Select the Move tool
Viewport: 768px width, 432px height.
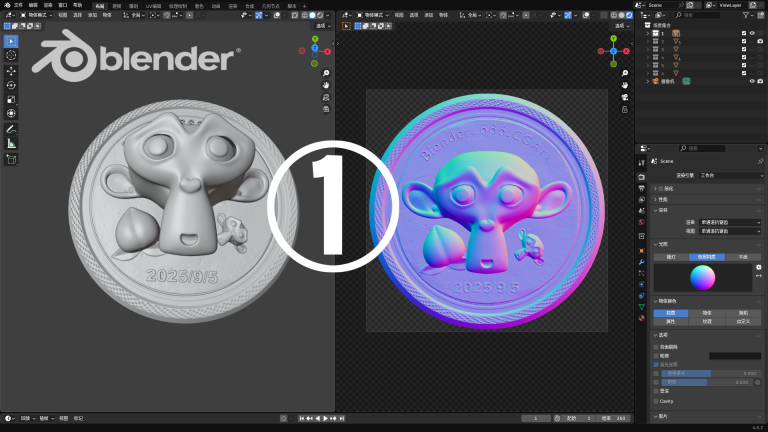click(x=11, y=70)
